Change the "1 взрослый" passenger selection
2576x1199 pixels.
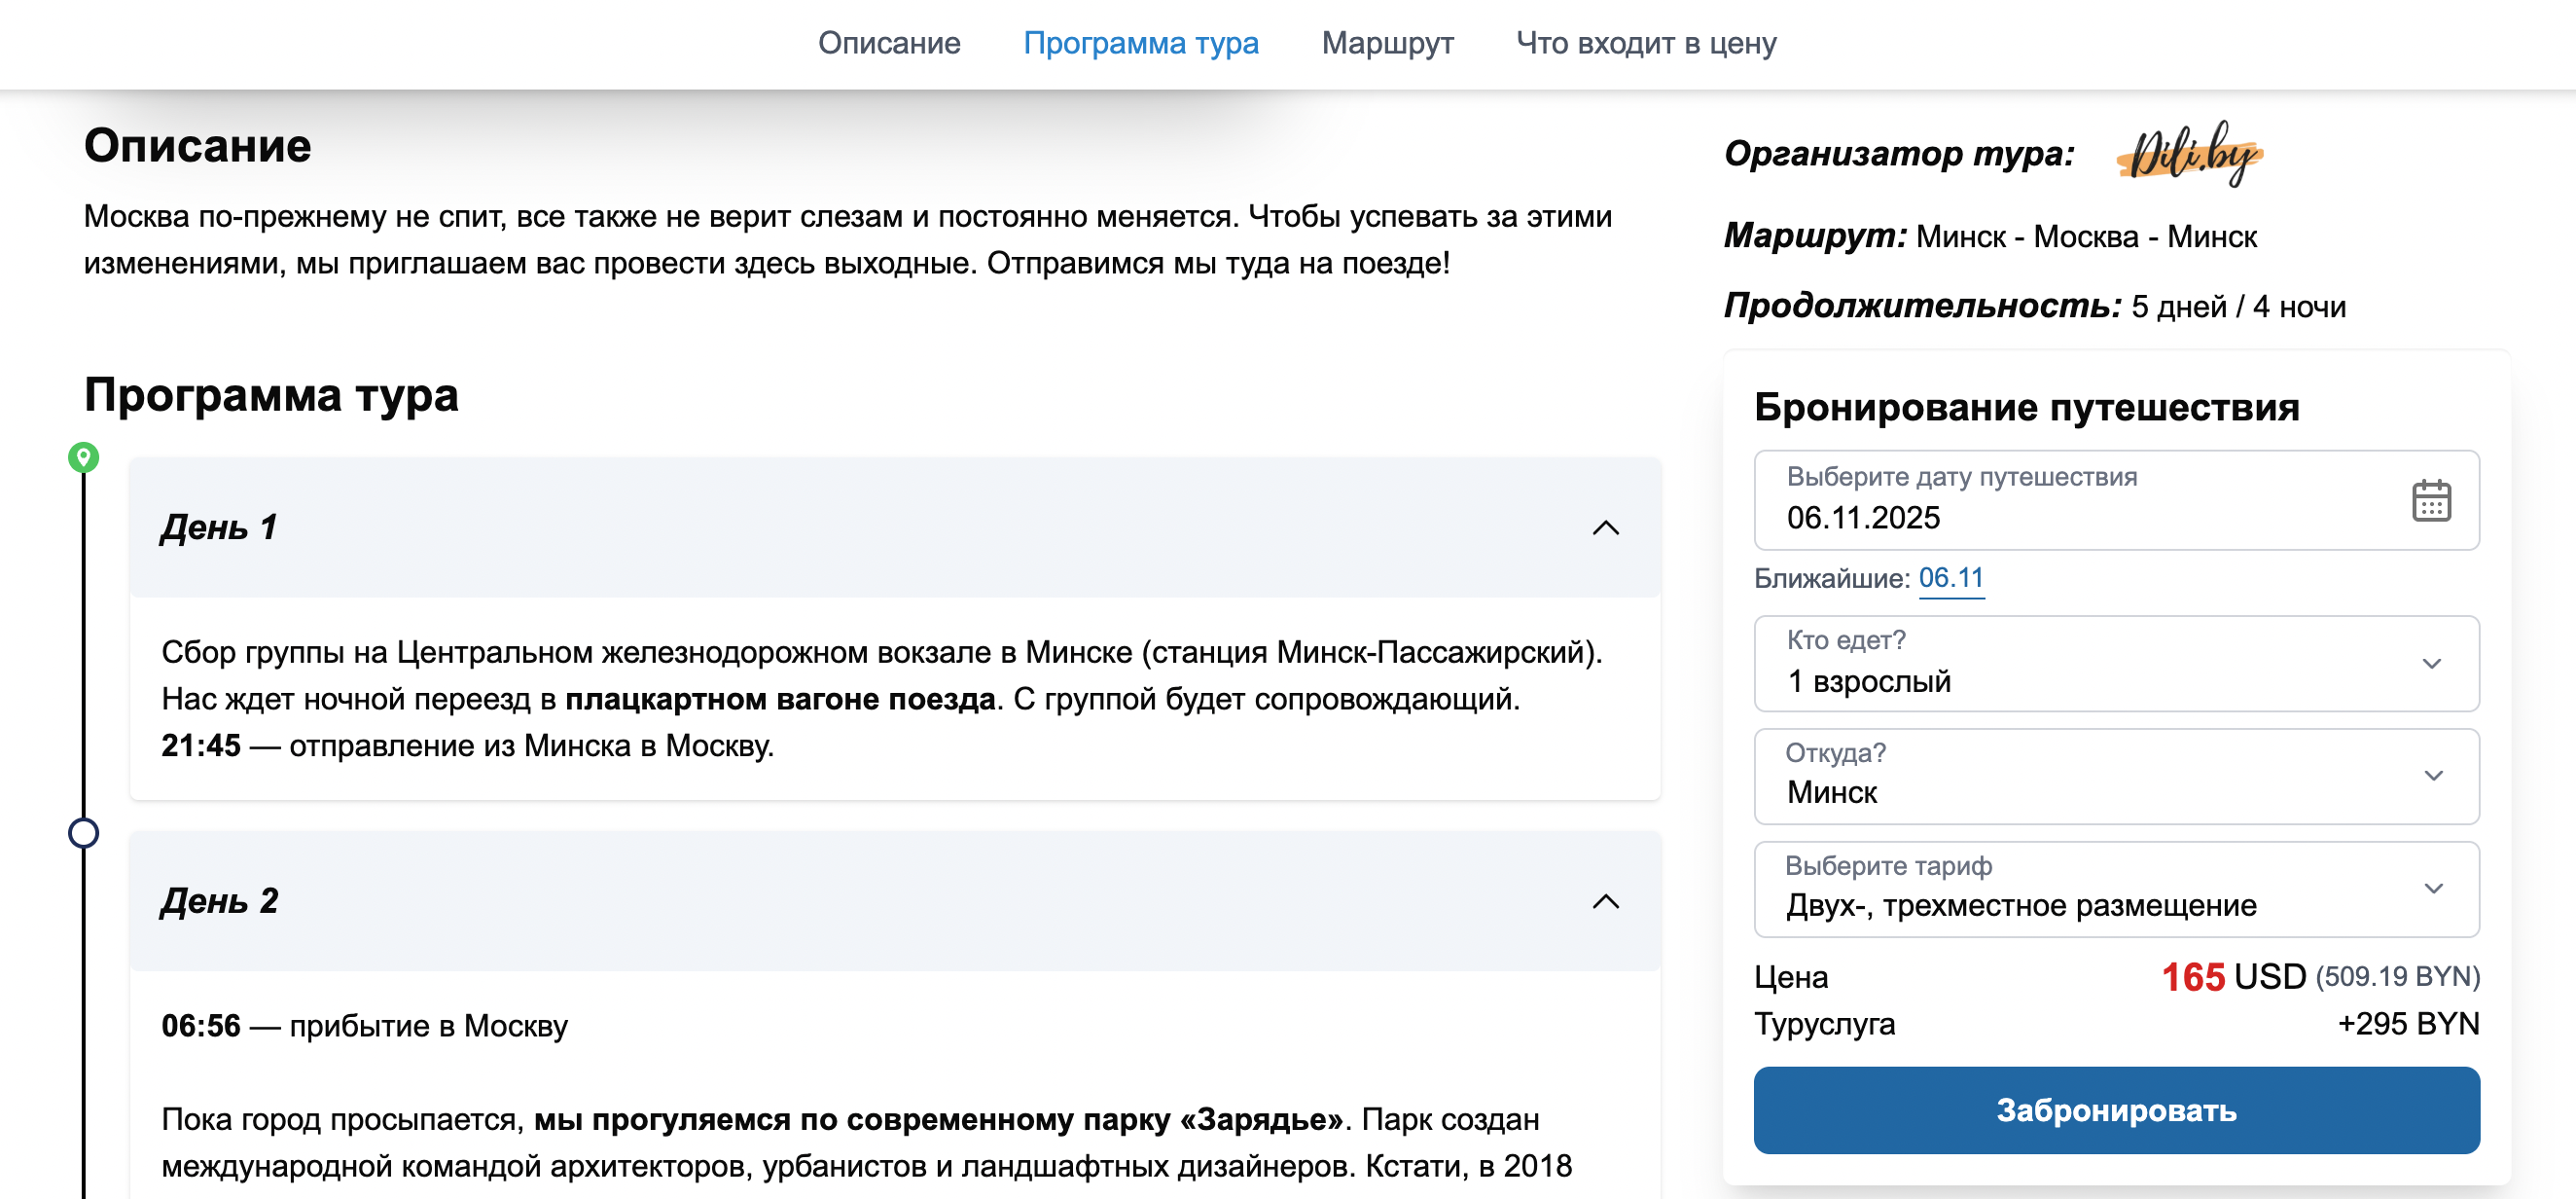[x=1869, y=681]
